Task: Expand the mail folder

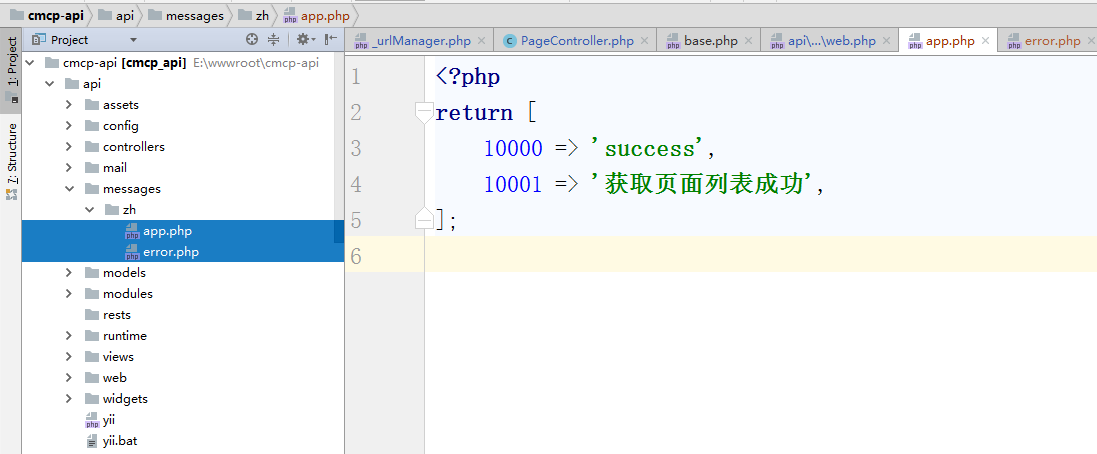Action: [x=69, y=168]
